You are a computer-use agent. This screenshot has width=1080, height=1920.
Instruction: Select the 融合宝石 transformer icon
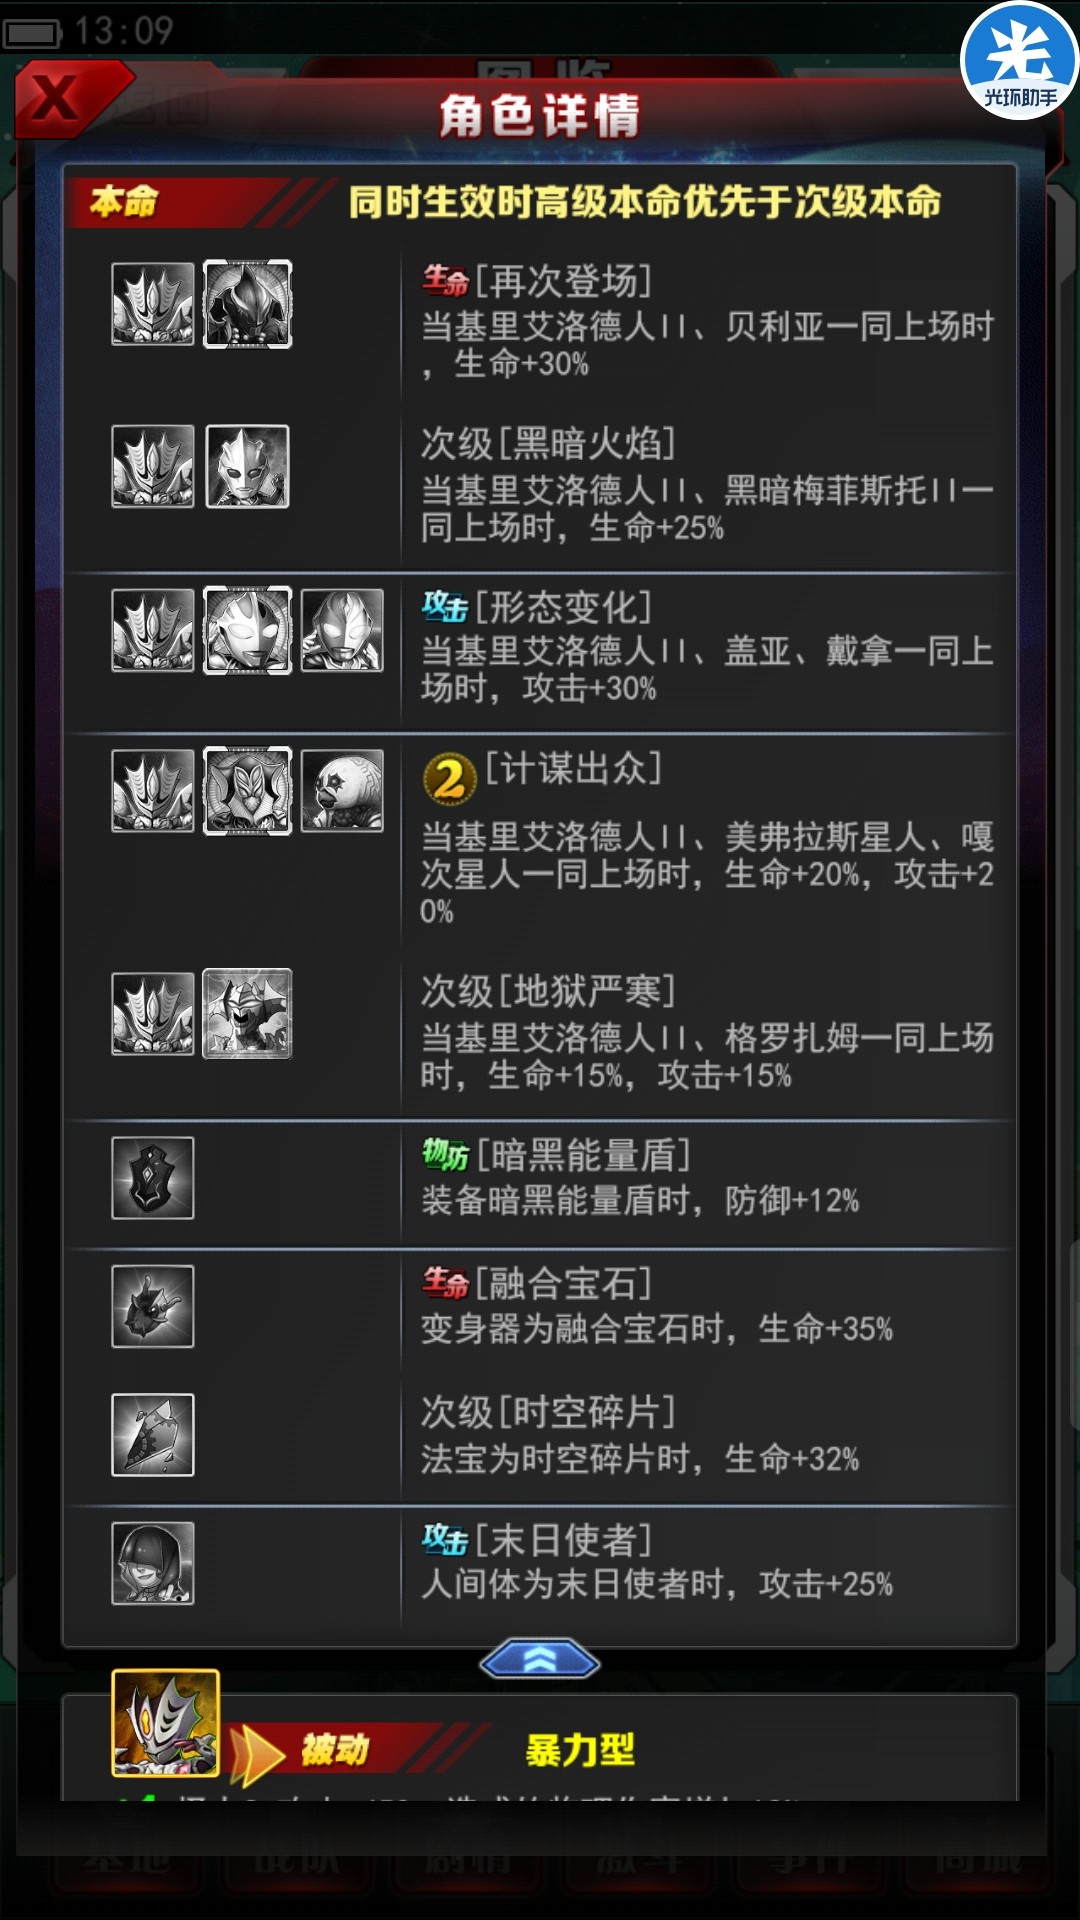coord(153,1306)
